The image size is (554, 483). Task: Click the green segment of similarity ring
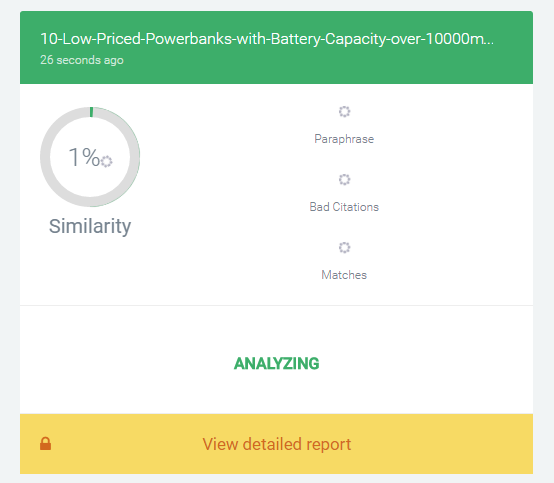point(92,112)
